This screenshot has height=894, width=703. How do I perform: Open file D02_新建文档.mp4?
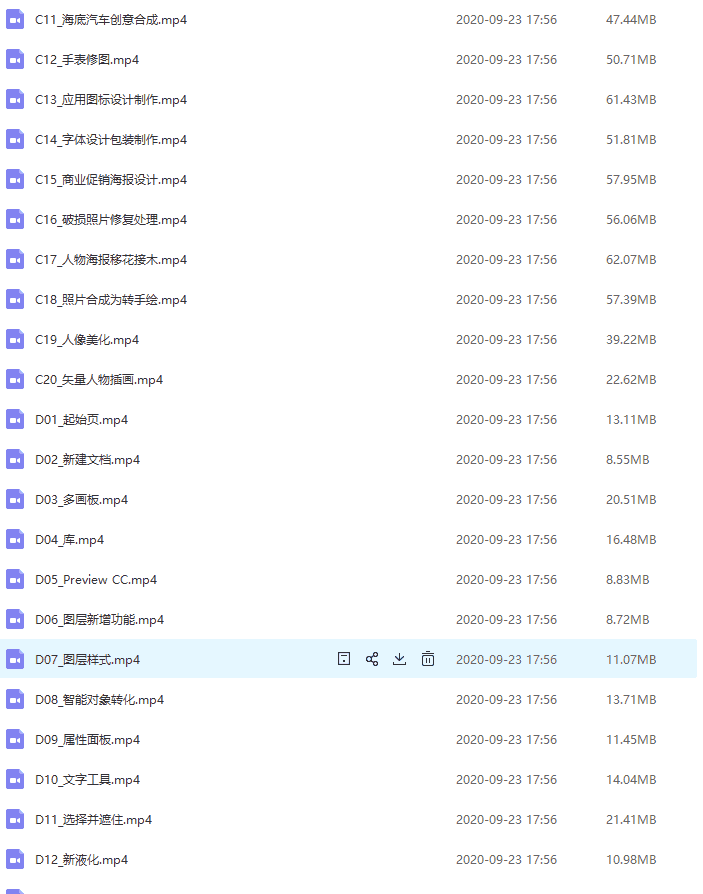point(87,460)
